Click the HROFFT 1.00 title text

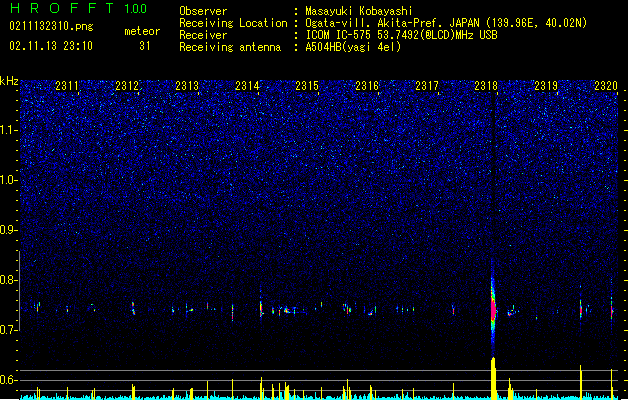click(79, 8)
